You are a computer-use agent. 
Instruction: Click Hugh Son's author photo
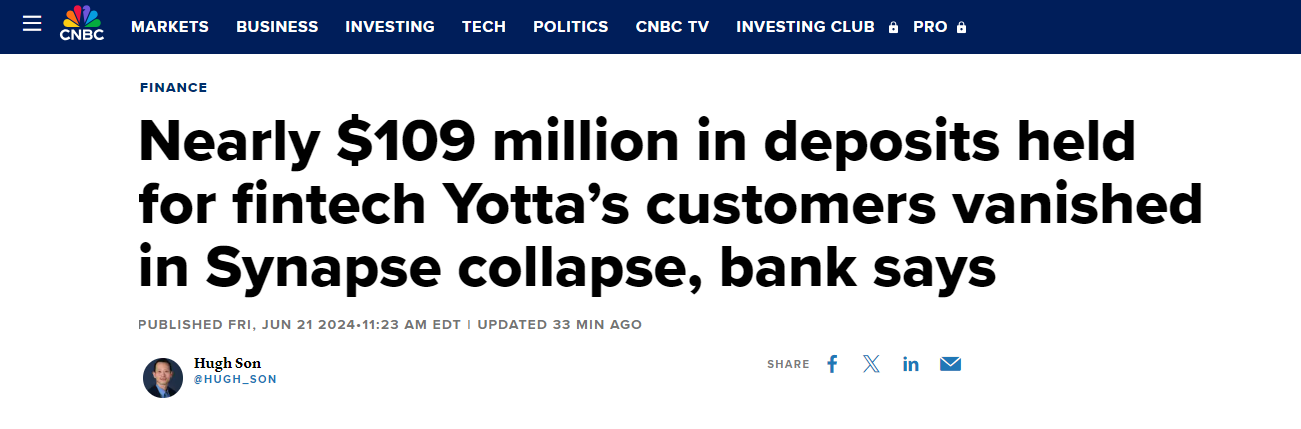(x=163, y=378)
